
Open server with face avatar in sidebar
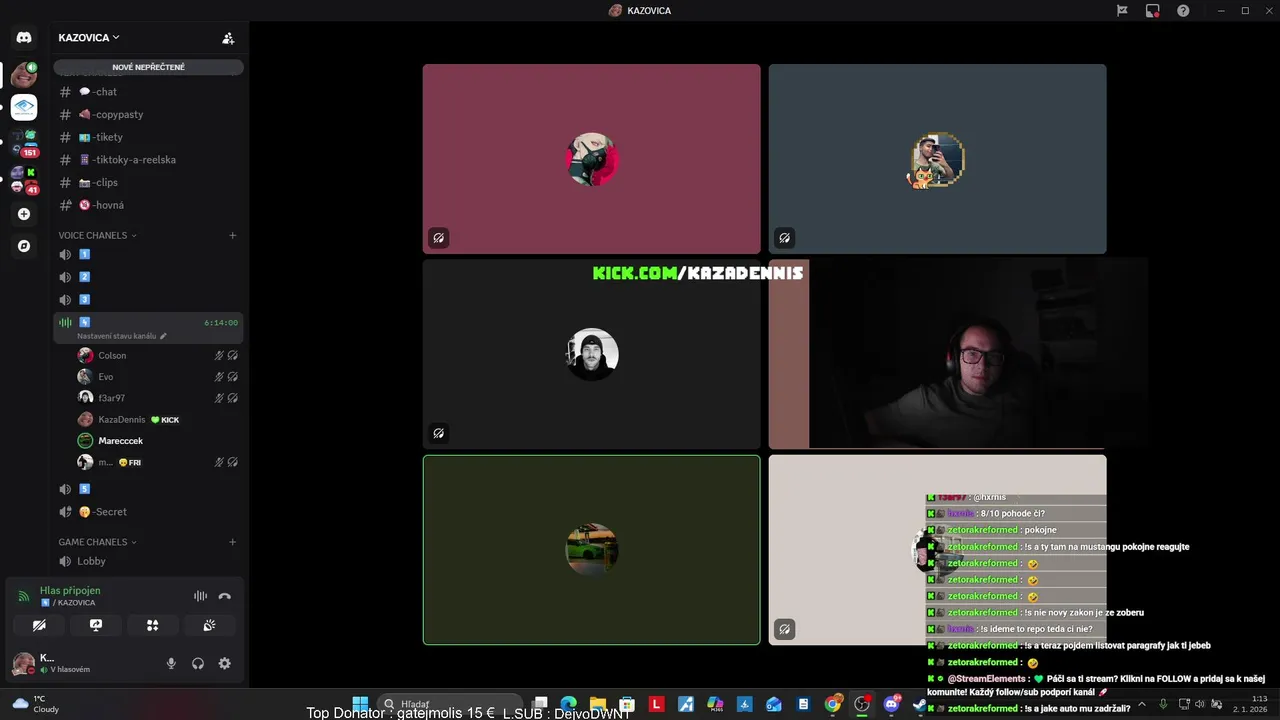click(x=24, y=75)
